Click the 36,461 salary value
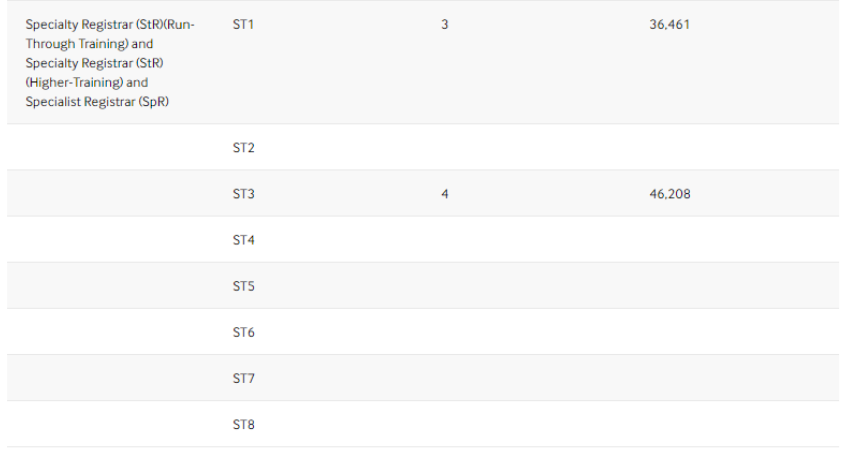 (x=669, y=25)
